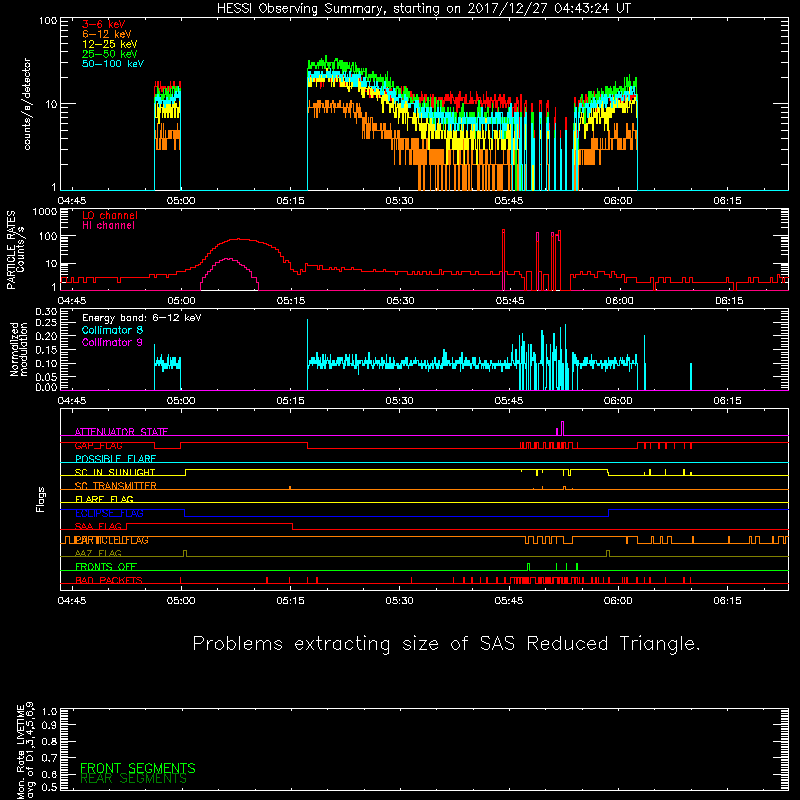Click the ATTENUATOR_STATE flag label
The width and height of the screenshot is (800, 800).
tap(121, 432)
